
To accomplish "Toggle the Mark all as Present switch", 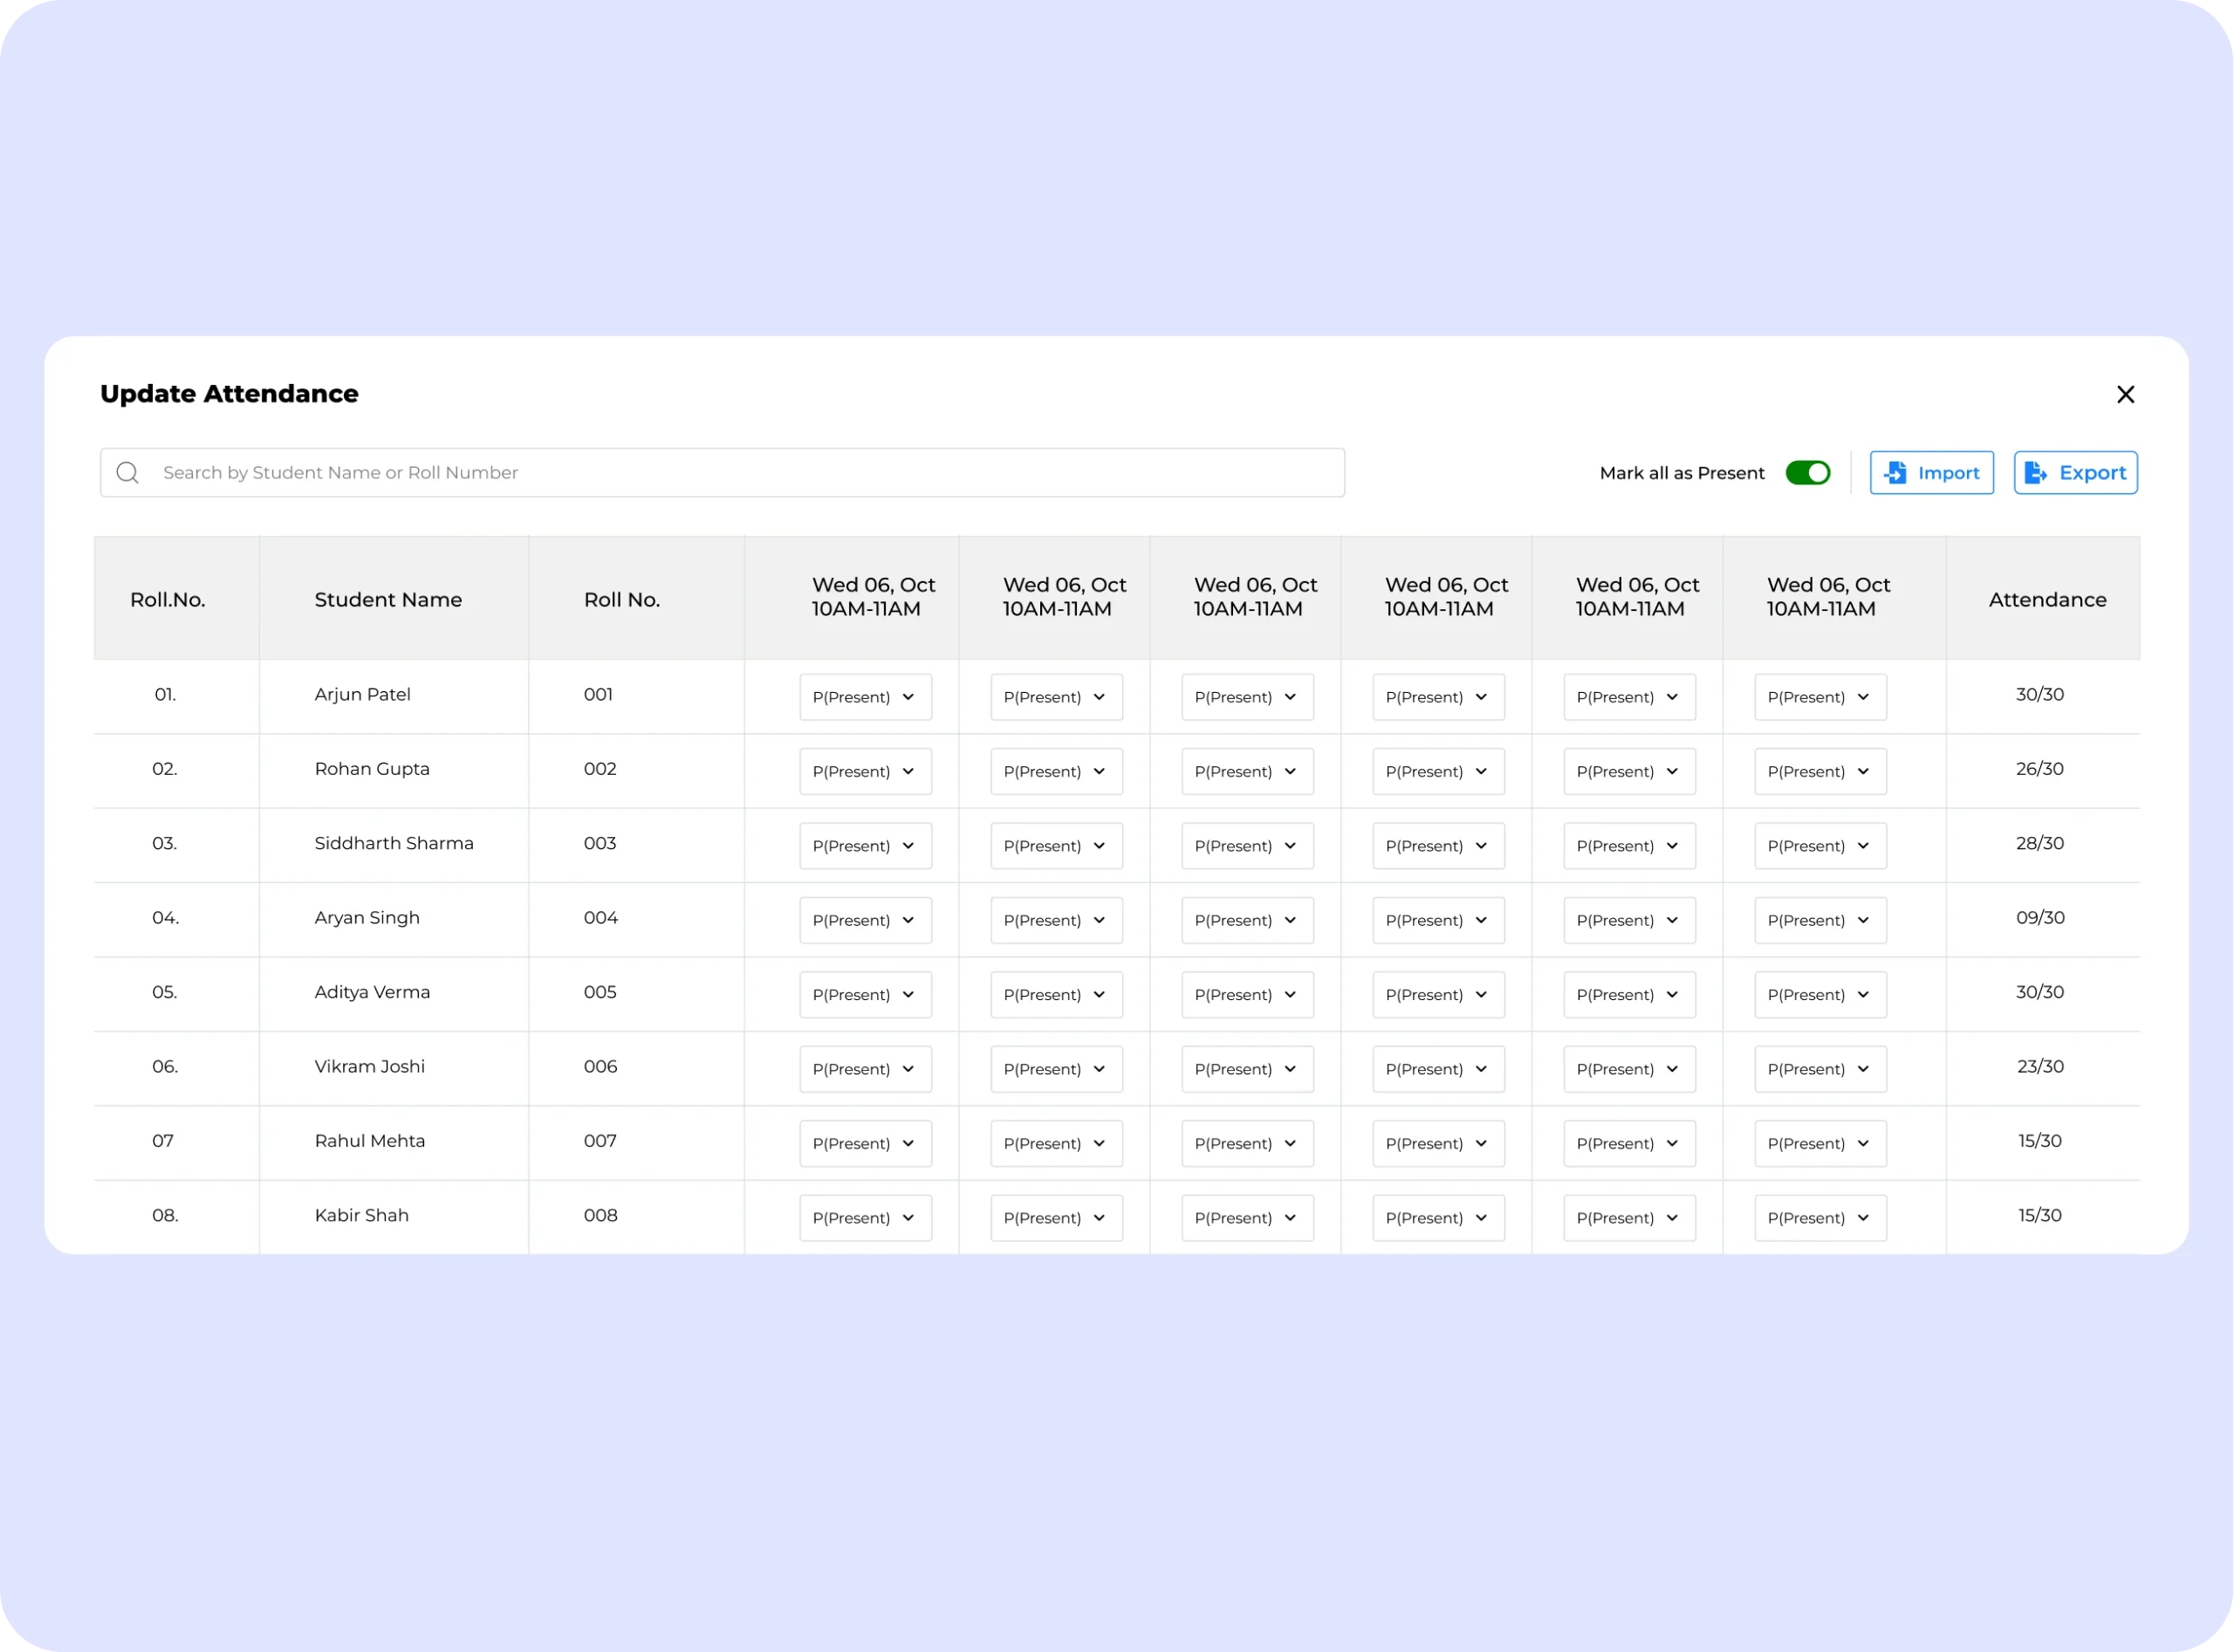I will coord(1807,473).
